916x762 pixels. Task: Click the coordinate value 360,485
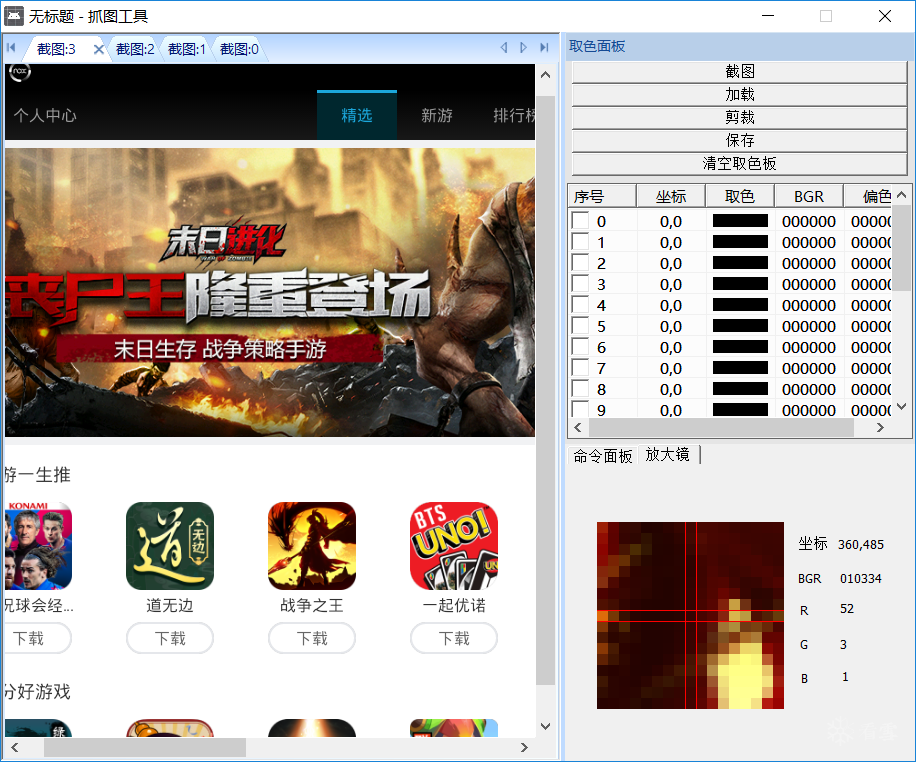[861, 545]
